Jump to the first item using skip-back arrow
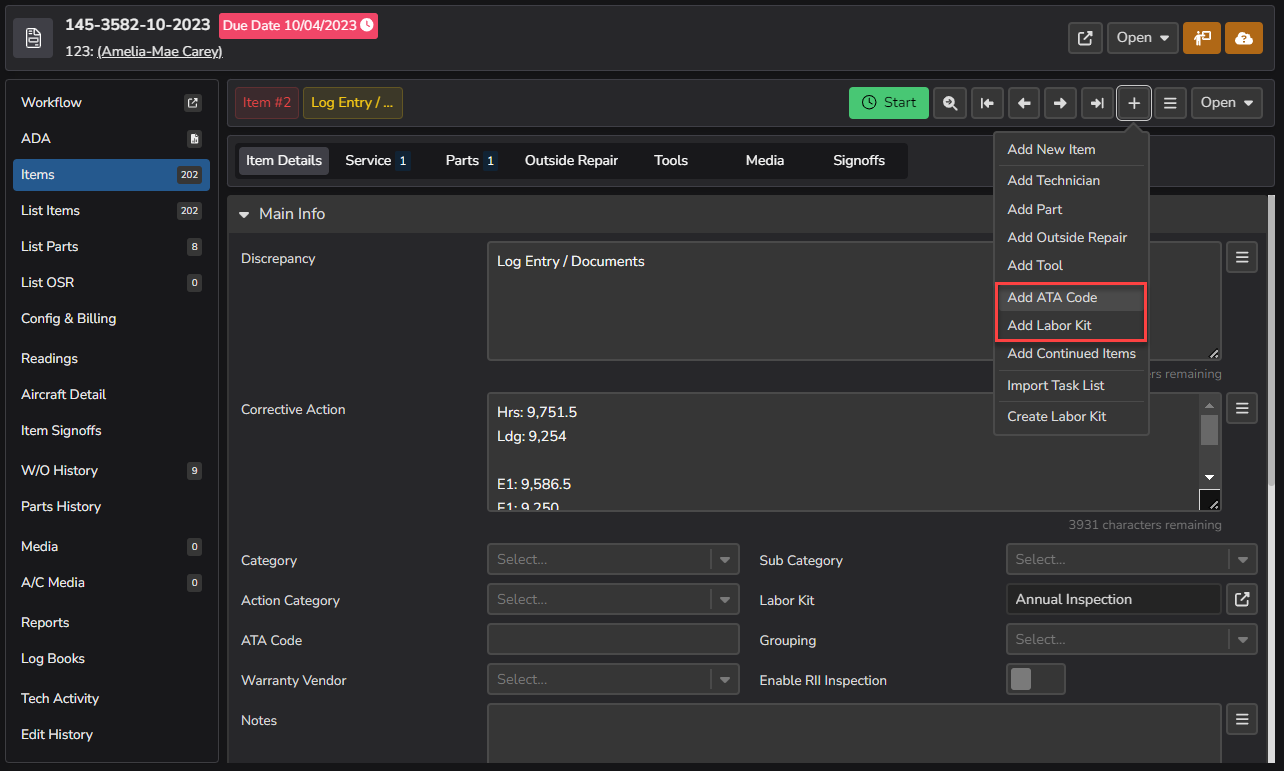Viewport: 1284px width, 771px height. (986, 102)
